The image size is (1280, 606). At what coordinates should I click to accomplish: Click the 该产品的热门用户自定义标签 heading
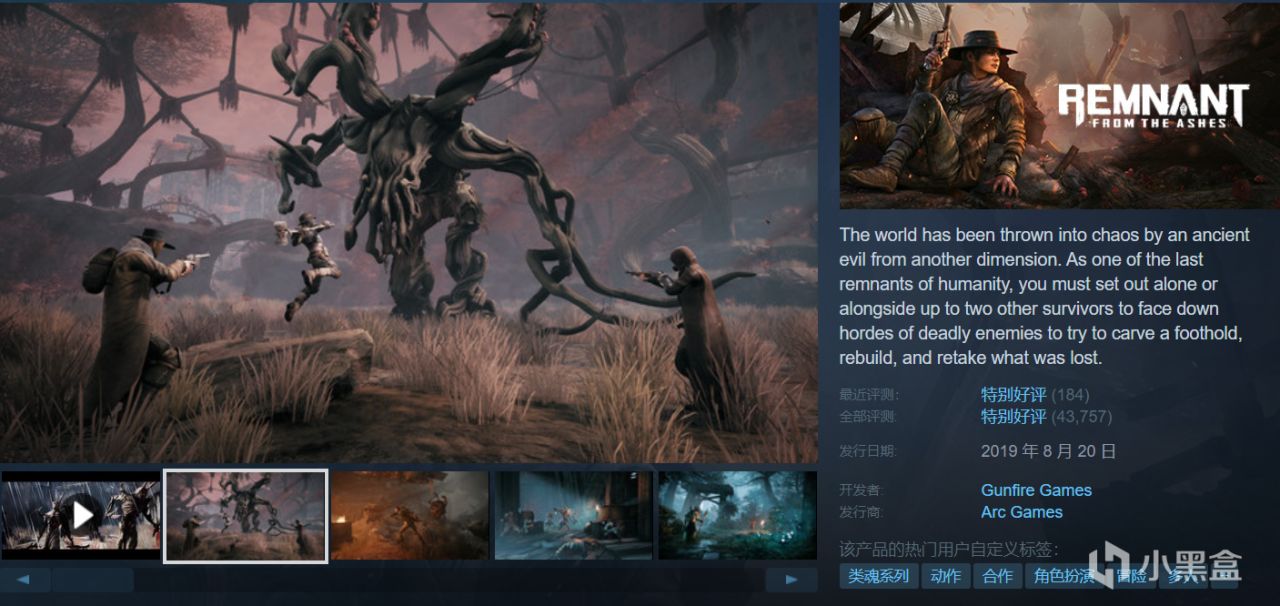949,549
